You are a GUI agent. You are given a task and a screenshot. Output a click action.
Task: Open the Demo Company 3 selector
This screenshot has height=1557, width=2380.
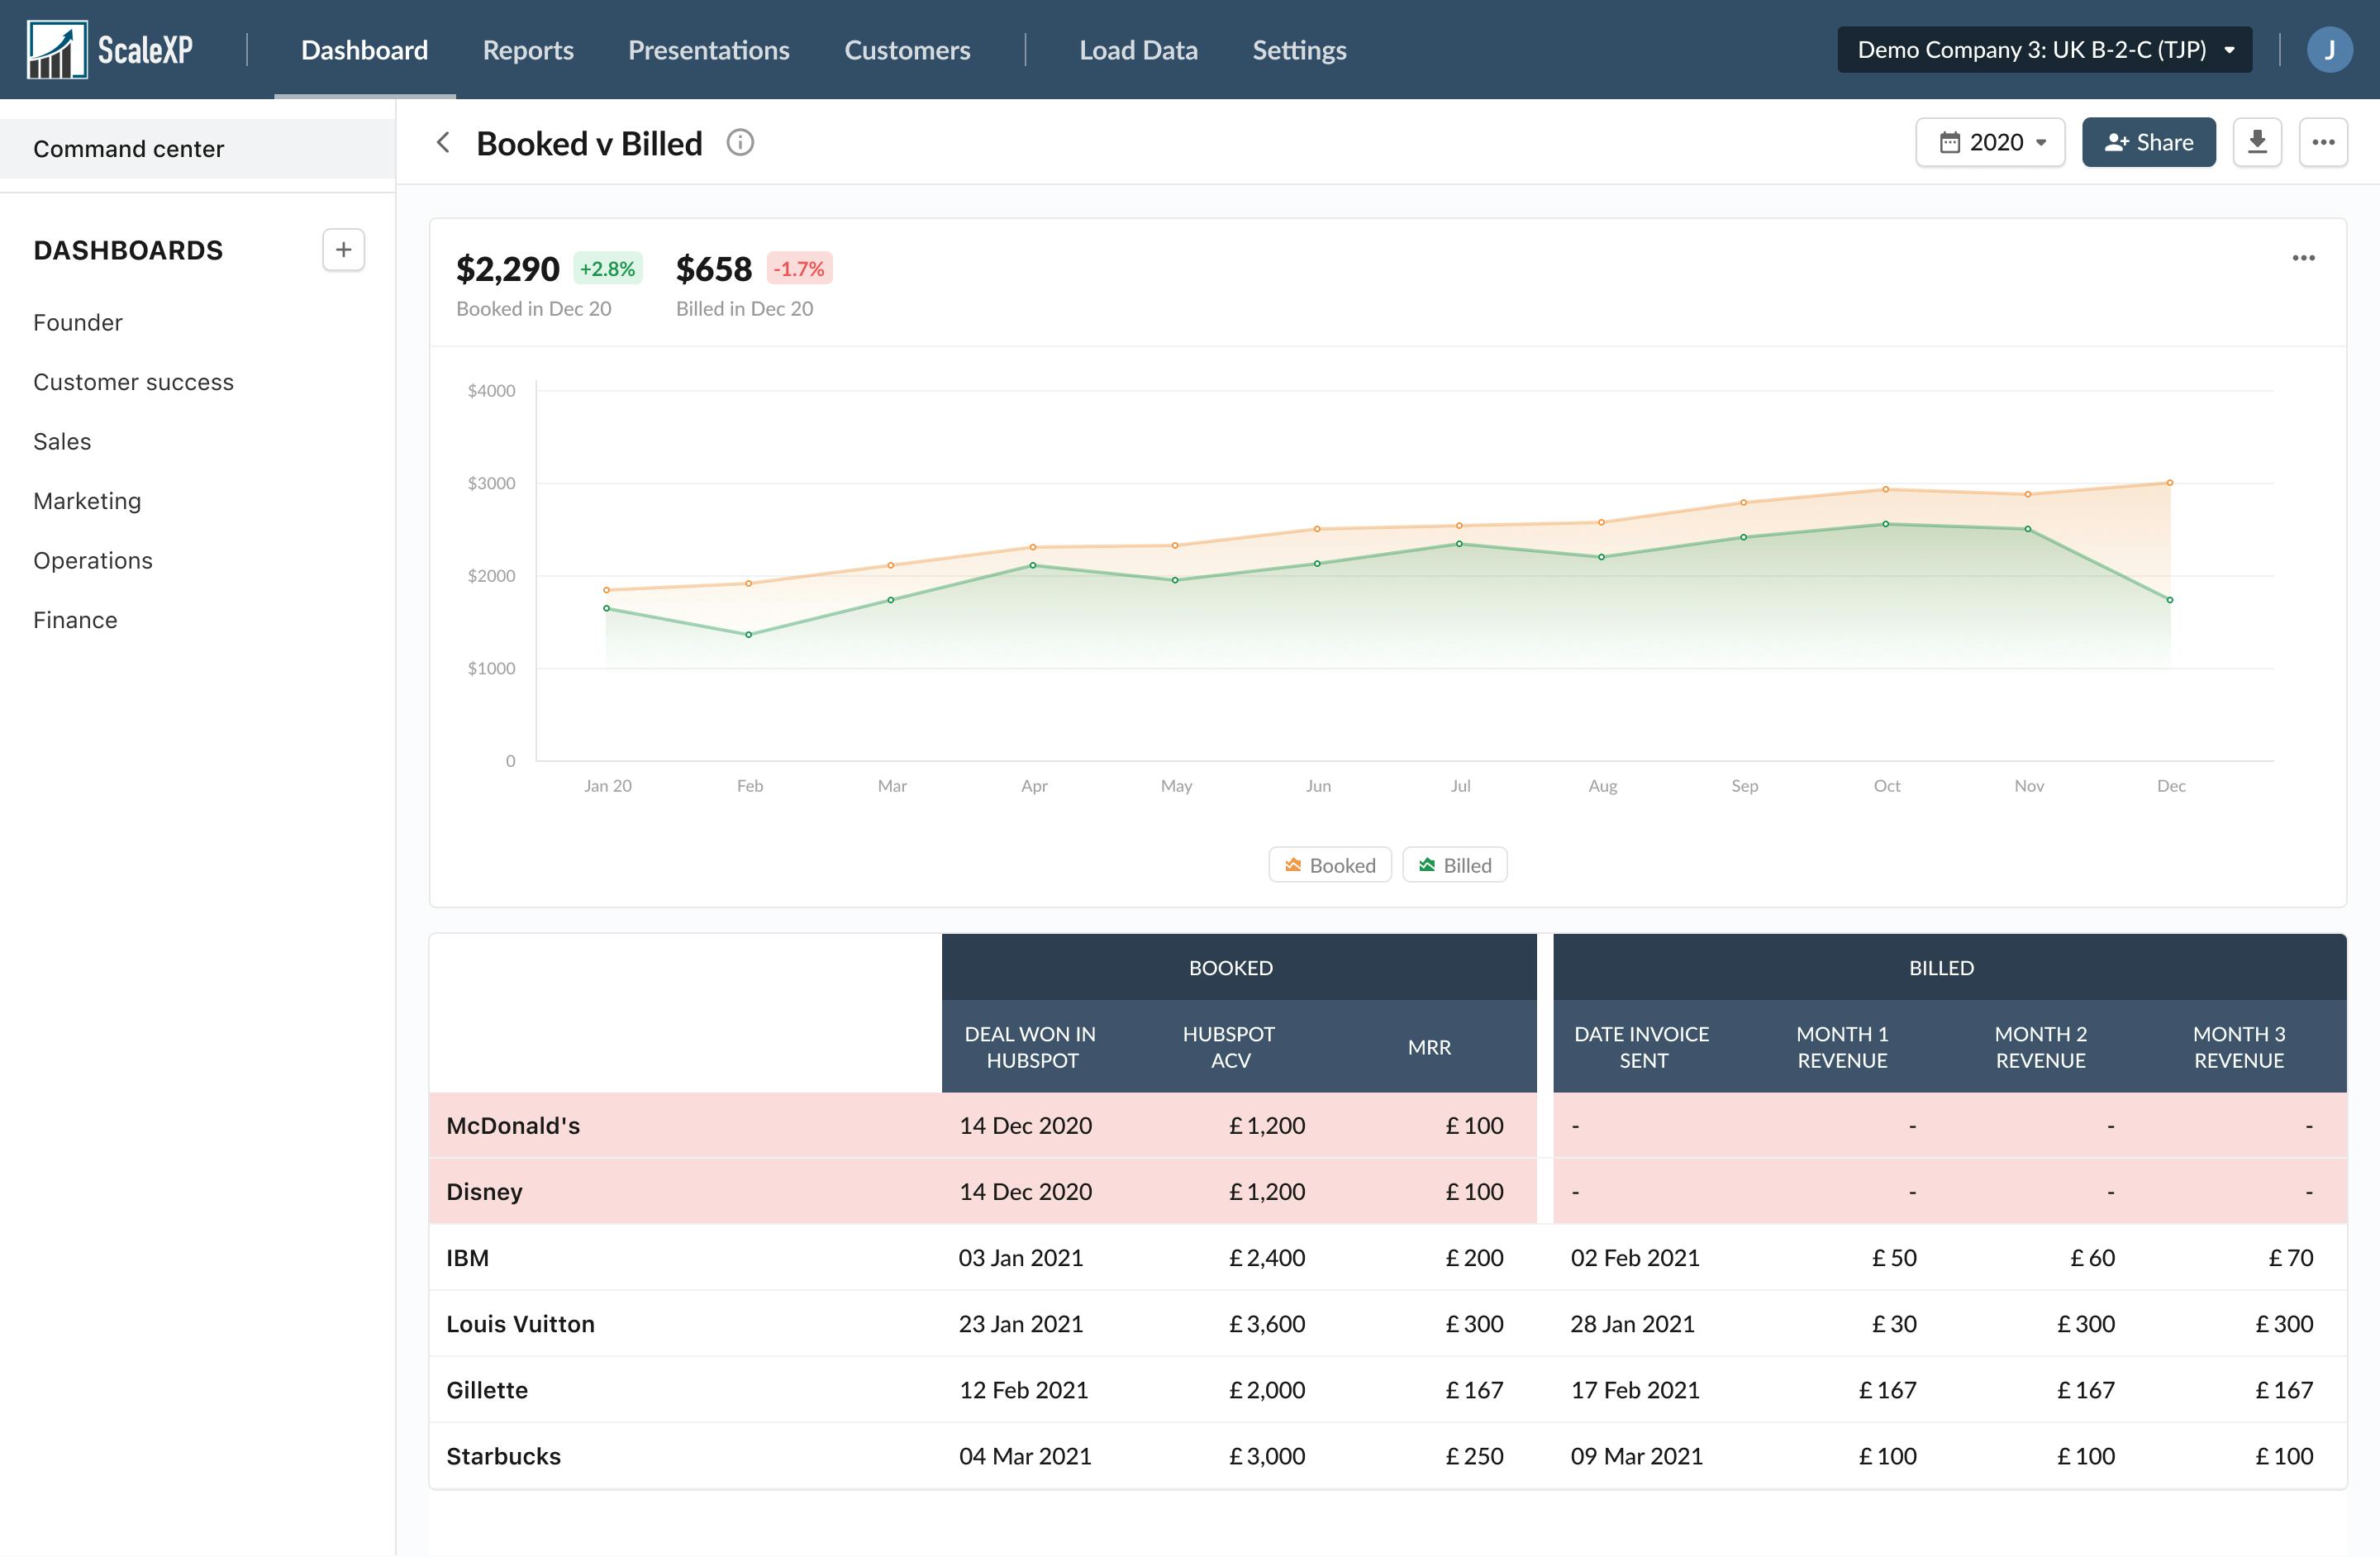click(x=2043, y=48)
